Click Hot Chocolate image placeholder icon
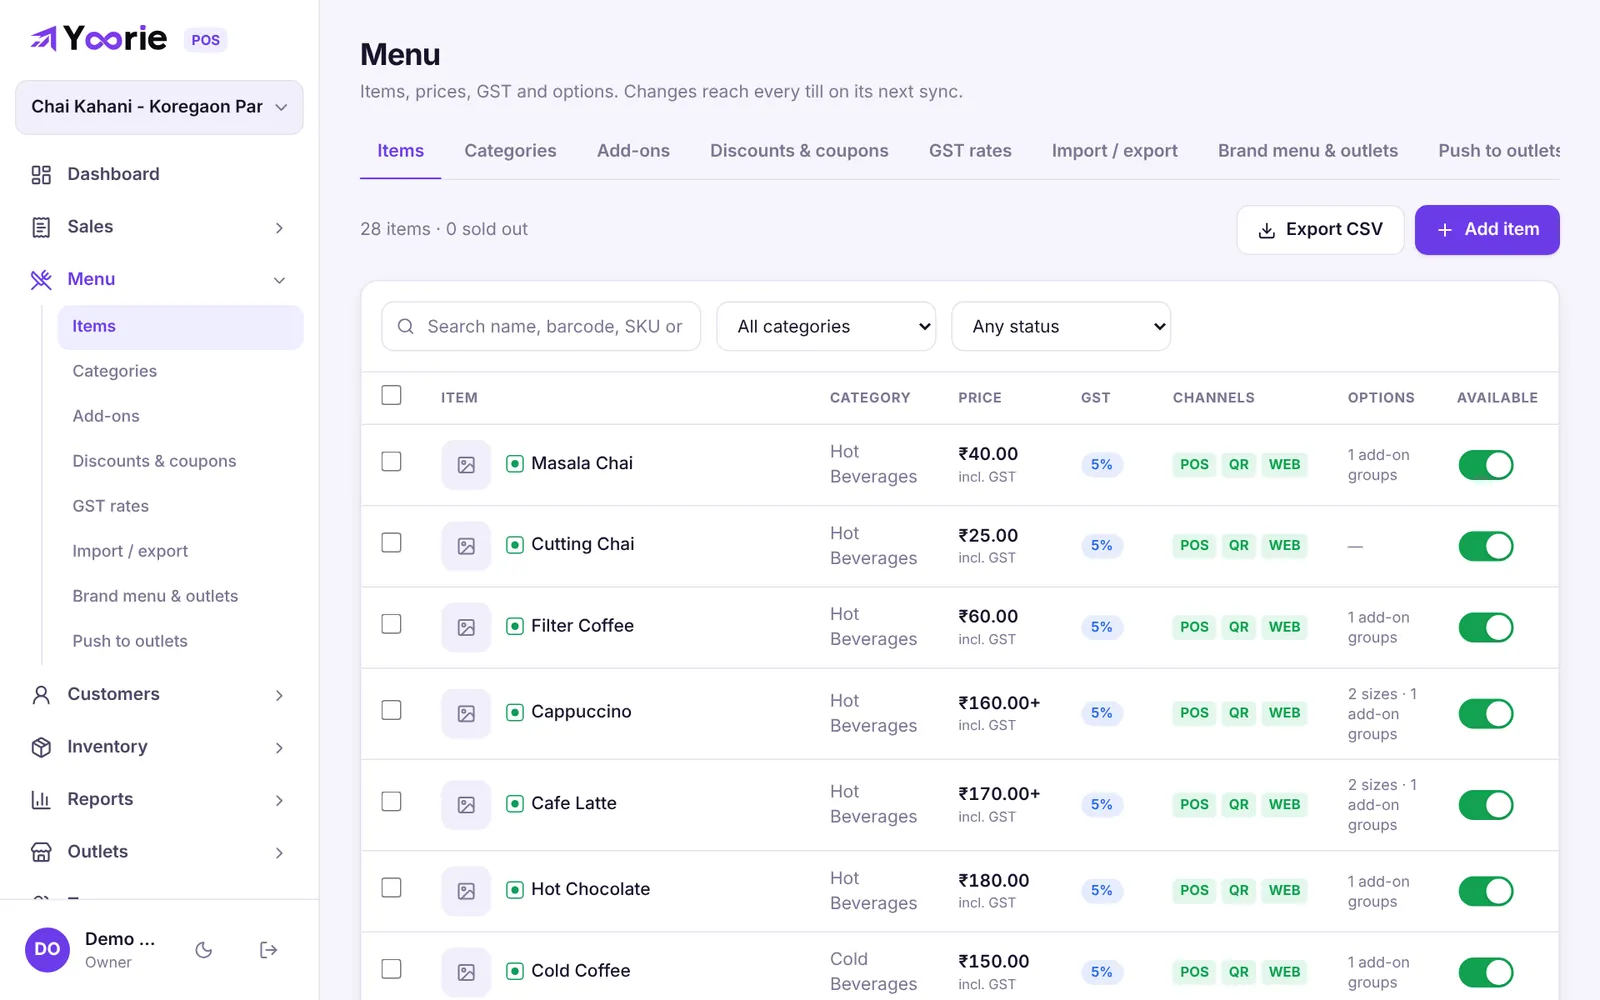The image size is (1600, 1000). [x=466, y=891]
